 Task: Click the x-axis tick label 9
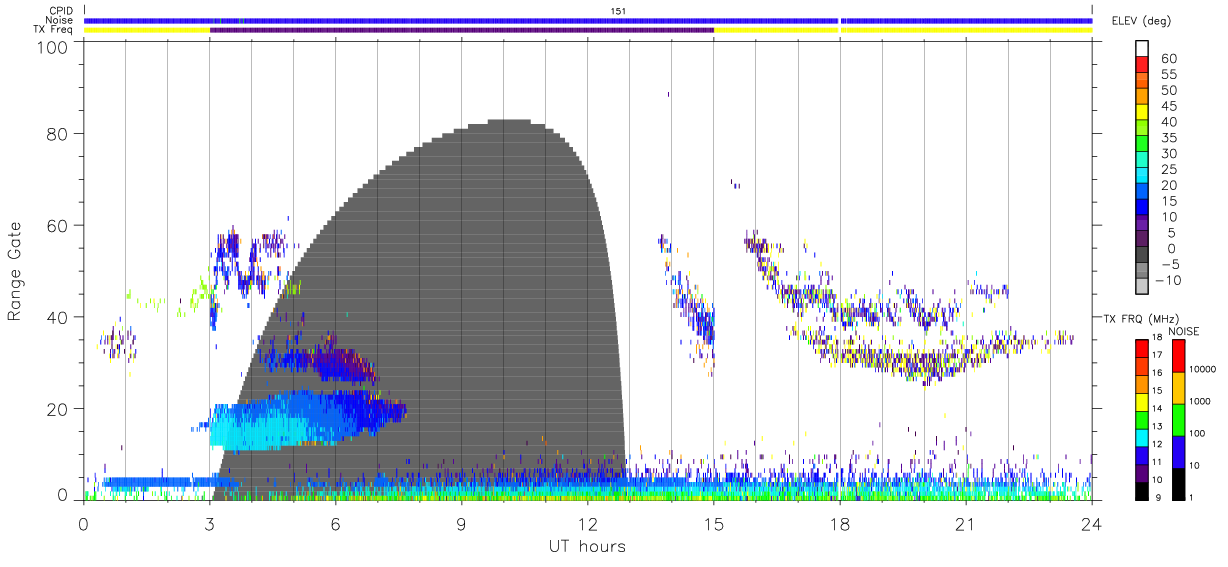click(461, 524)
